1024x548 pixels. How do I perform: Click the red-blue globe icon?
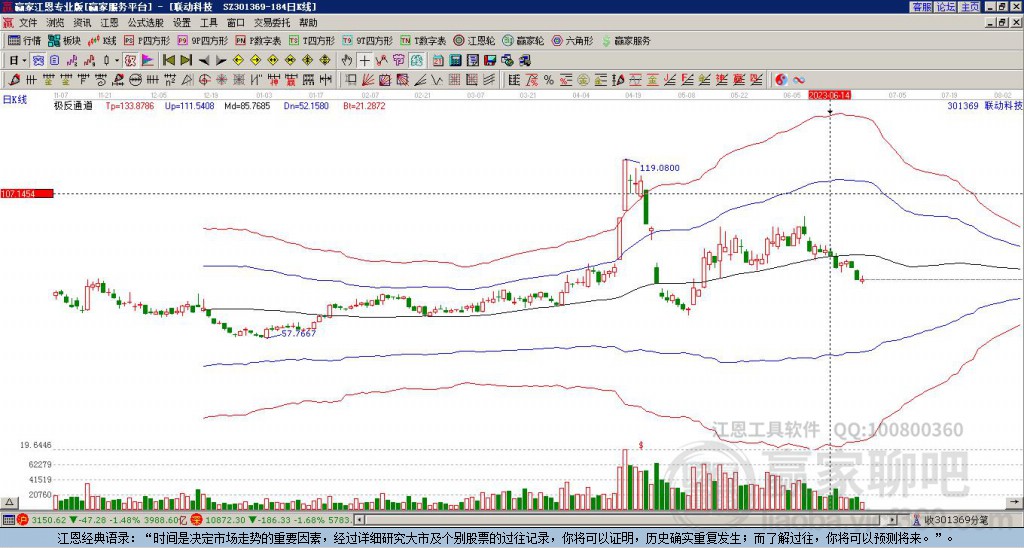click(781, 80)
